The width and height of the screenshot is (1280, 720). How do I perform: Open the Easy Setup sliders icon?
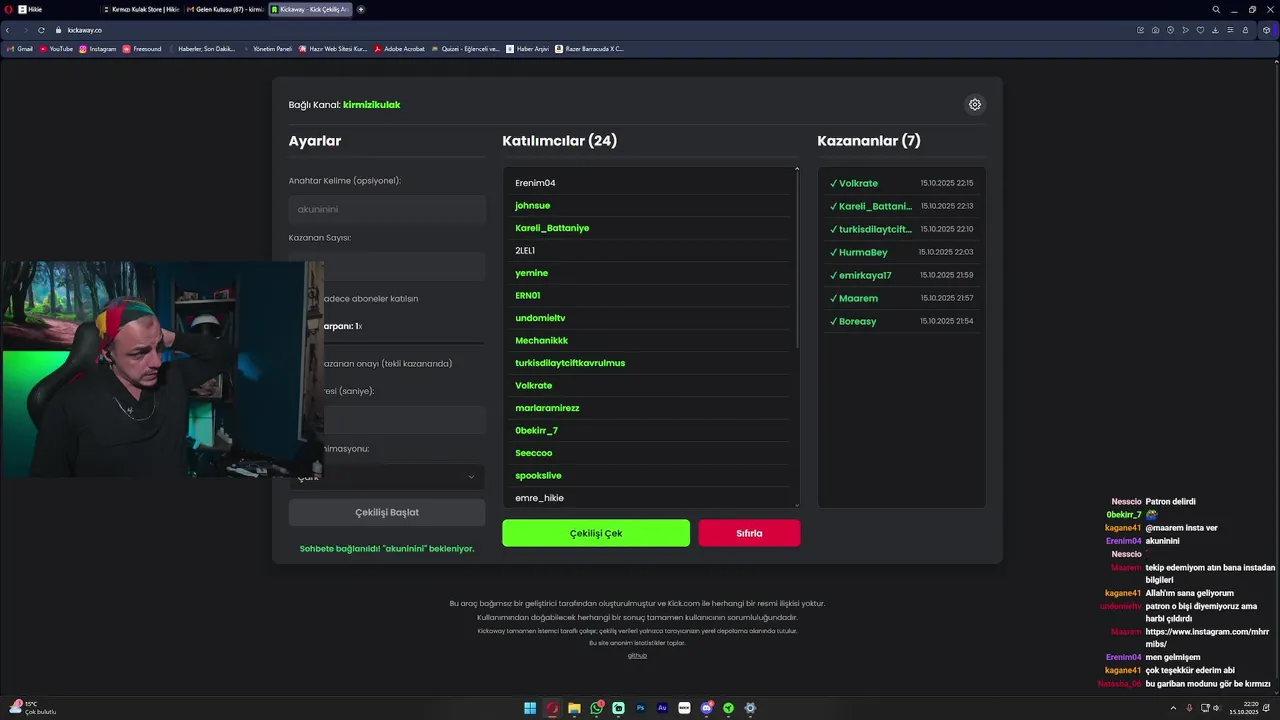[1230, 30]
